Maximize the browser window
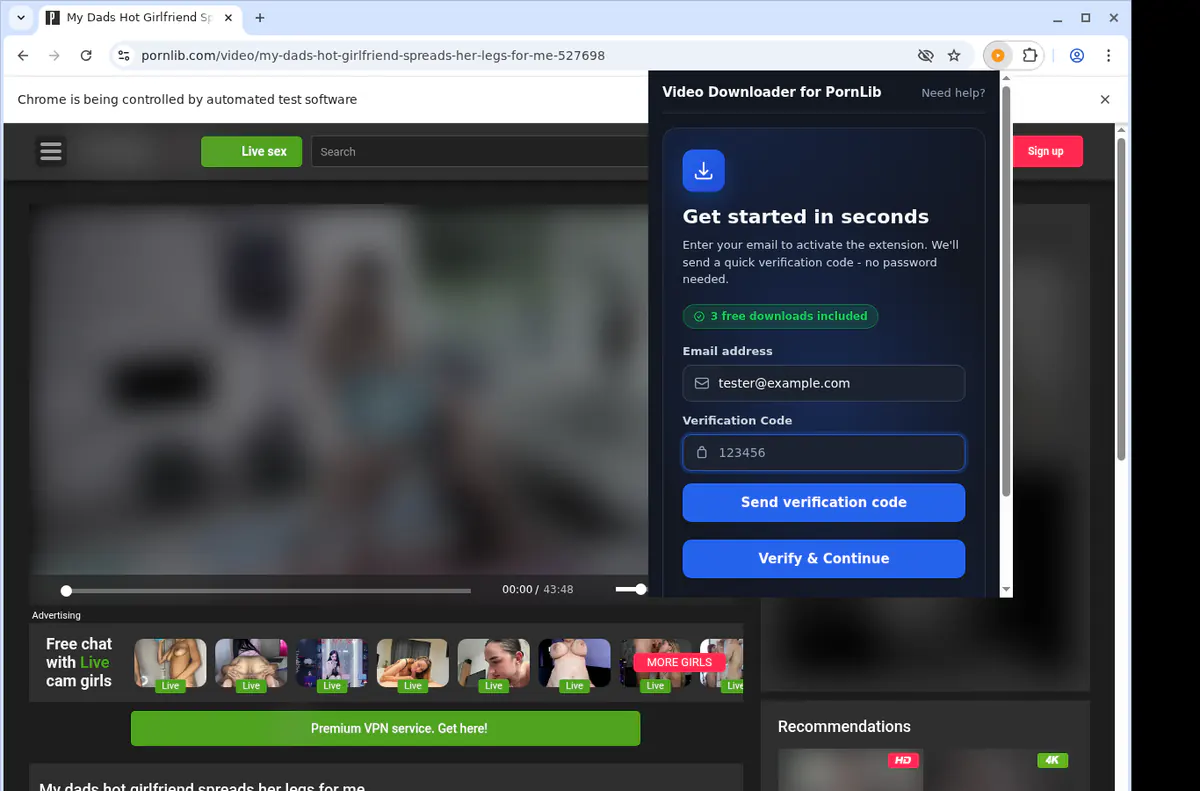 pyautogui.click(x=1086, y=18)
